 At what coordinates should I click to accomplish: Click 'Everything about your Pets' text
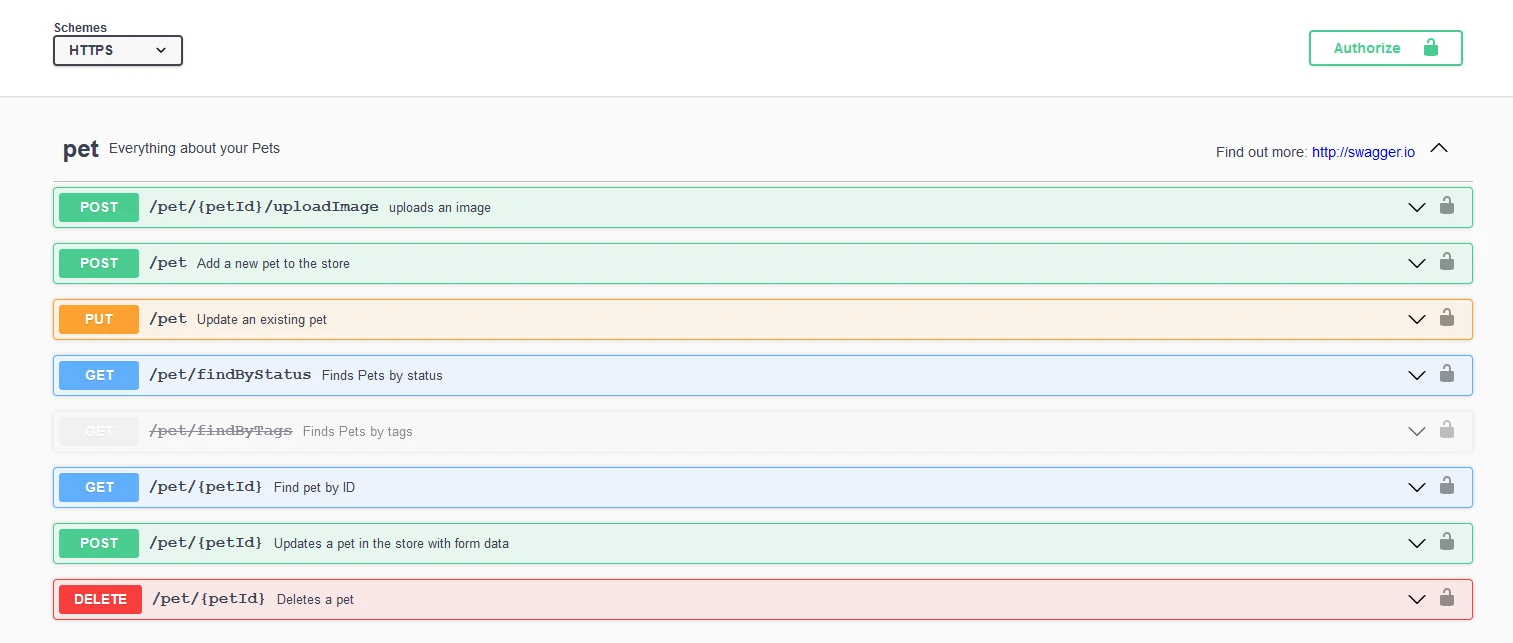pos(194,149)
